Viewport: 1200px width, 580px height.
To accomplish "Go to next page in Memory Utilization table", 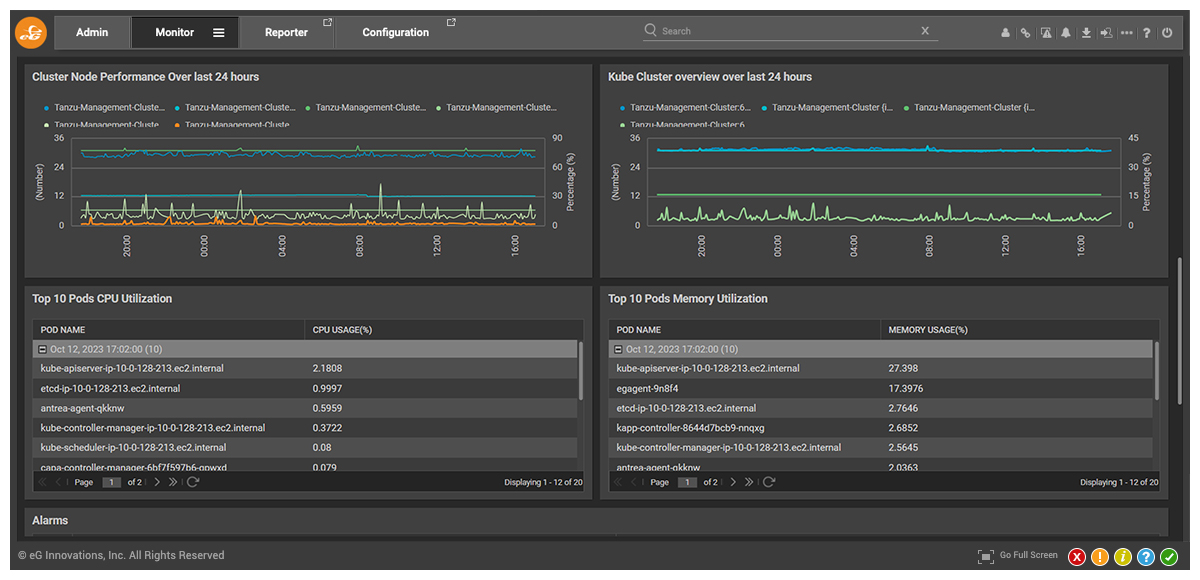I will pos(733,482).
